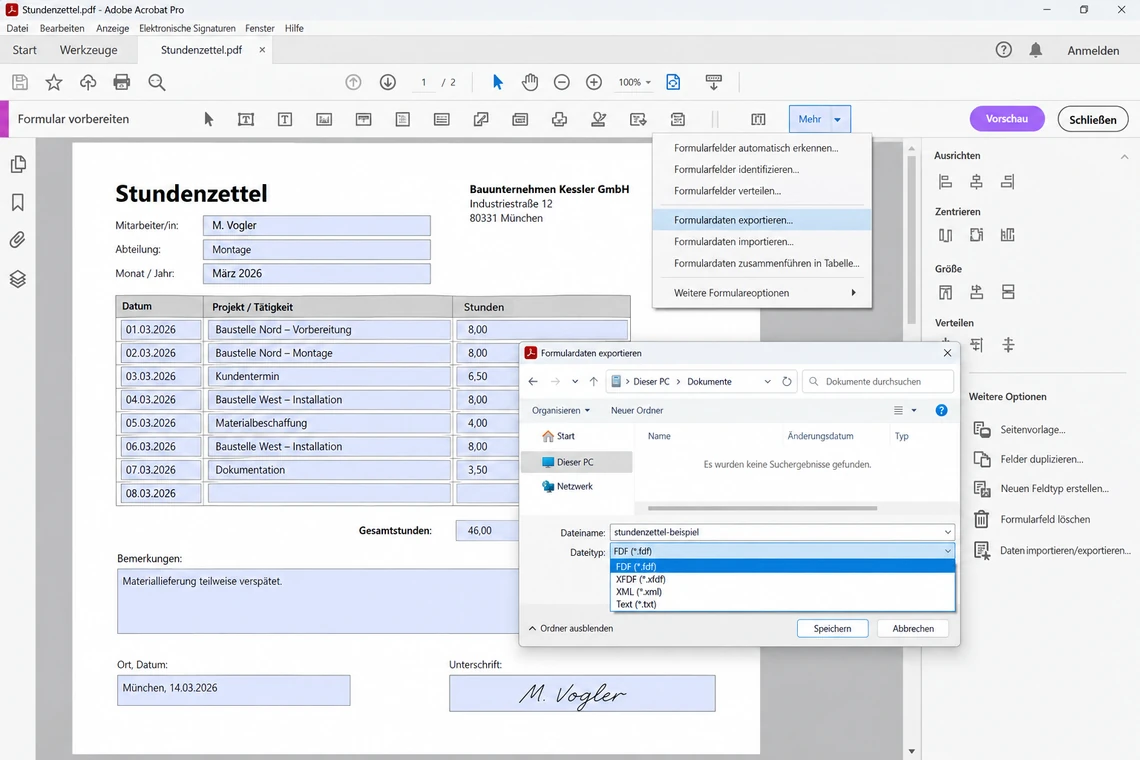Click the link chain icon in form toolbar
1140x760 pixels.
point(481,119)
